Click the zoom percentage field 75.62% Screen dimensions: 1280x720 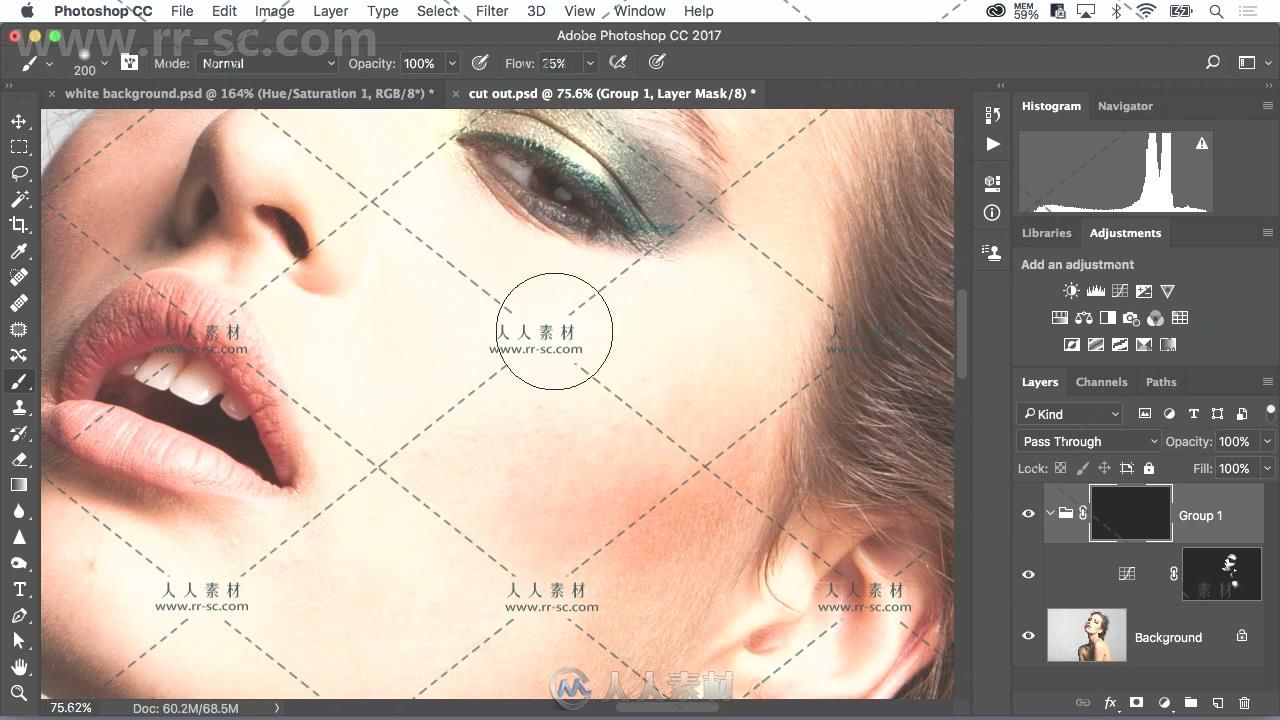coord(71,708)
